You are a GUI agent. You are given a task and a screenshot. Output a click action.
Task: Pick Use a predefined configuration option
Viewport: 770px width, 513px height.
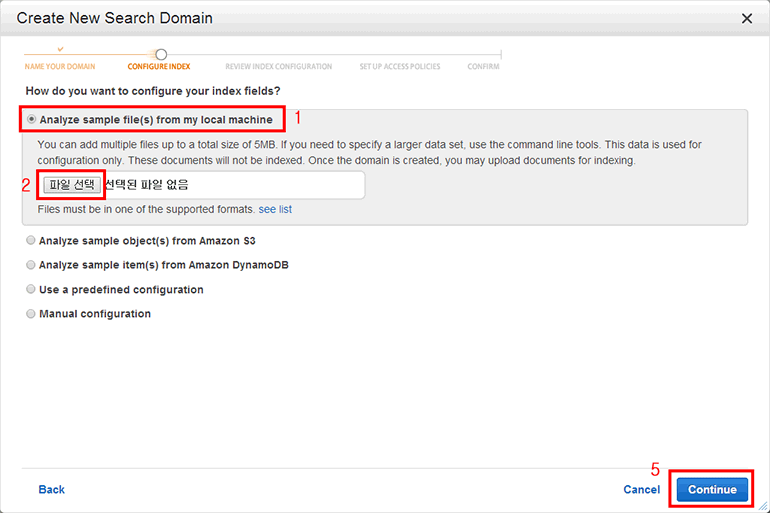(x=32, y=289)
